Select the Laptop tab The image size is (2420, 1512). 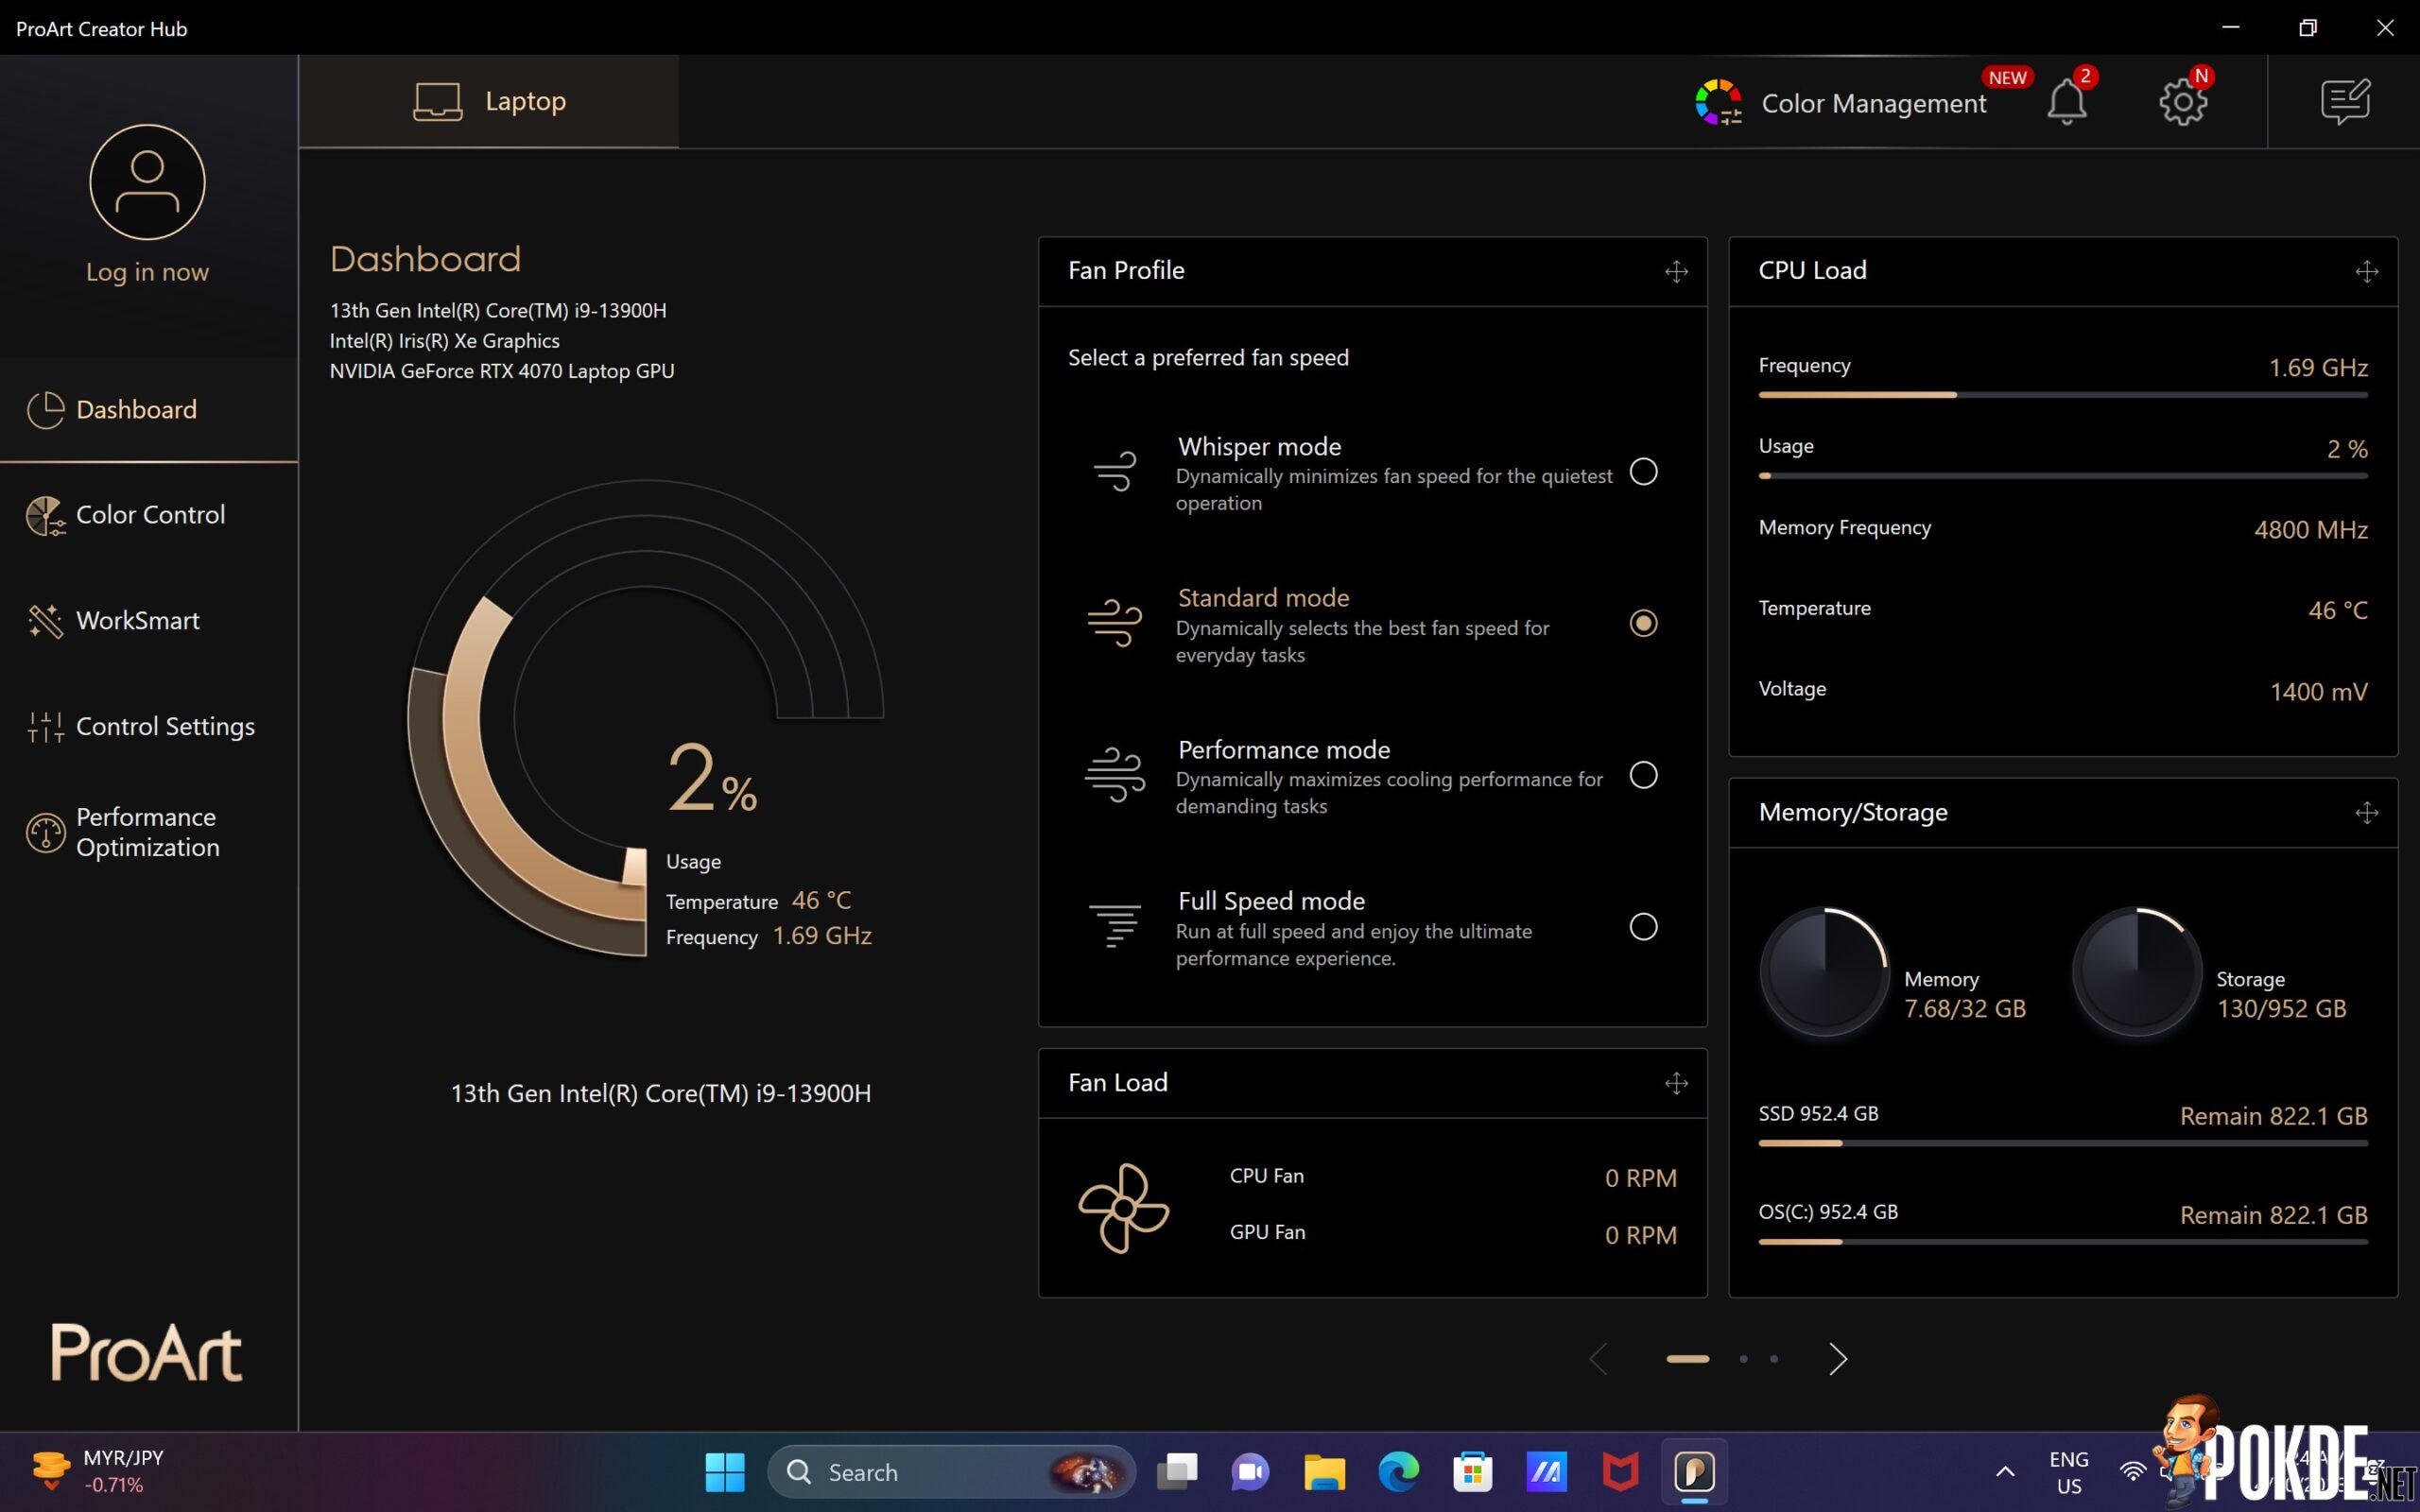click(x=489, y=101)
